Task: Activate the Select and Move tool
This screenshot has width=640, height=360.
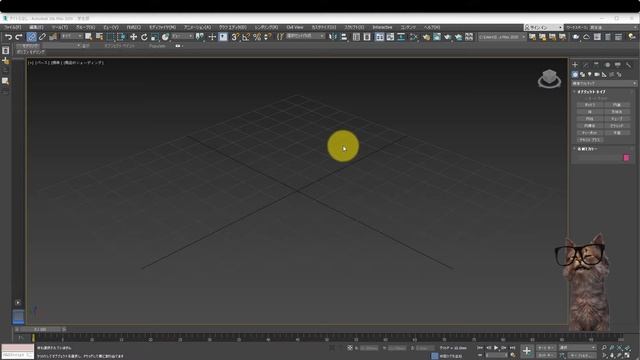Action: [x=133, y=37]
